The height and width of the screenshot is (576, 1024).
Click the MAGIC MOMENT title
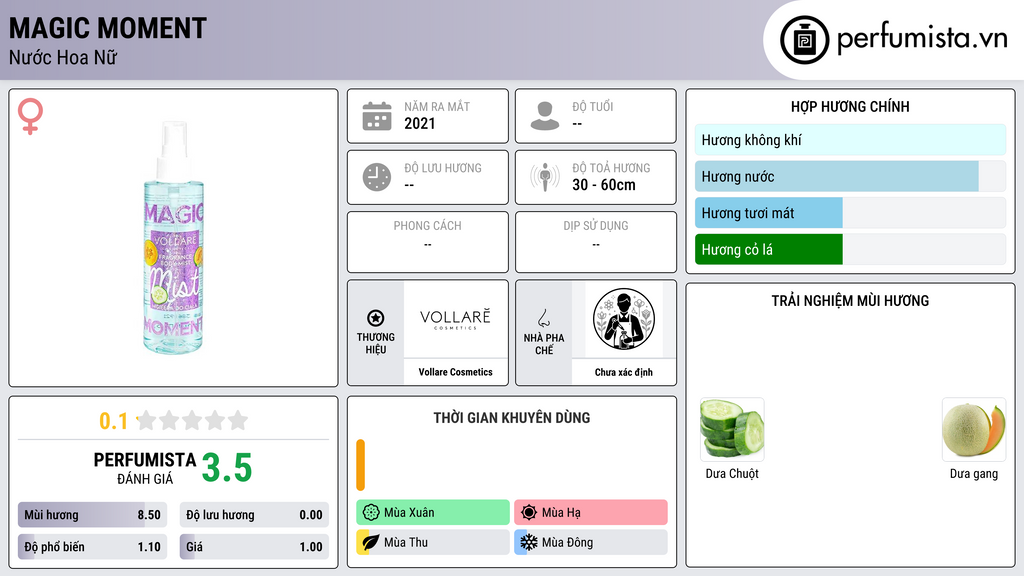click(108, 28)
